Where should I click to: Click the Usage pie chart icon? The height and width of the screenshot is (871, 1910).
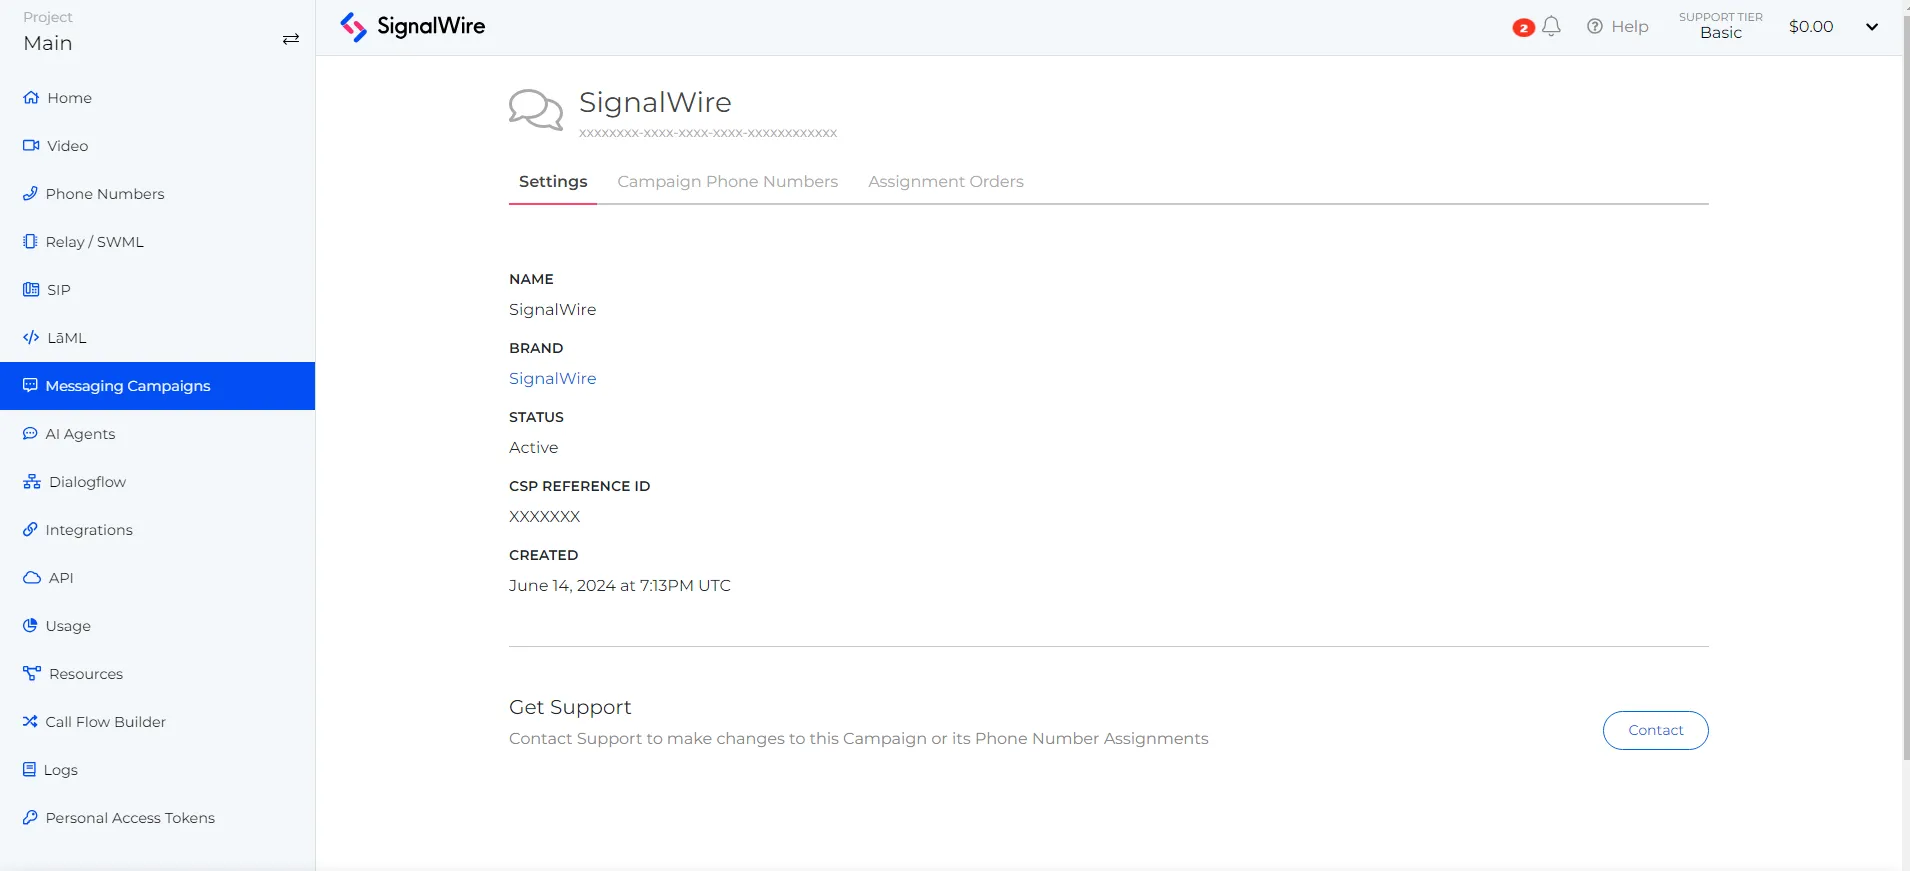[x=30, y=626]
